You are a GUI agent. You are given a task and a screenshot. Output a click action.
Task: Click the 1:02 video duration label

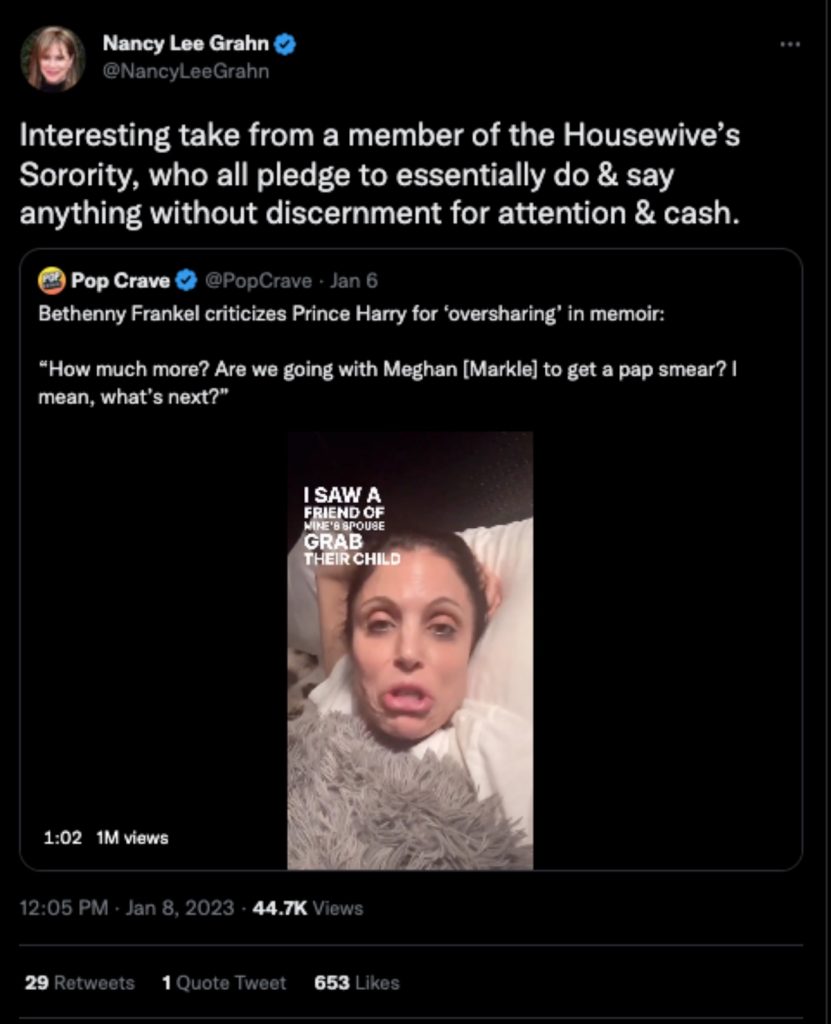pos(63,838)
